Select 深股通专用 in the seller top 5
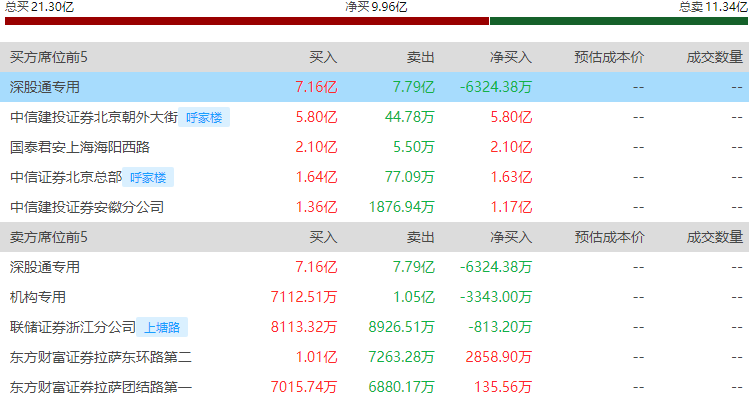Image resolution: width=749 pixels, height=393 pixels. click(44, 267)
